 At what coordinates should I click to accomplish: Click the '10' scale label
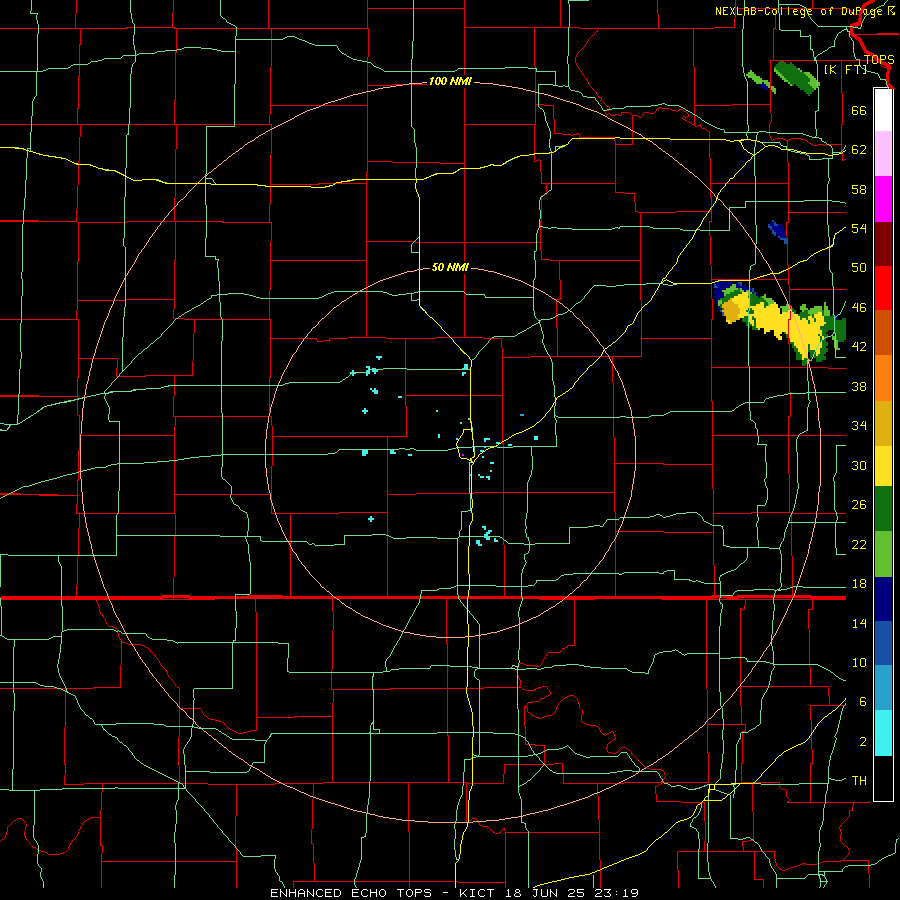pyautogui.click(x=859, y=662)
